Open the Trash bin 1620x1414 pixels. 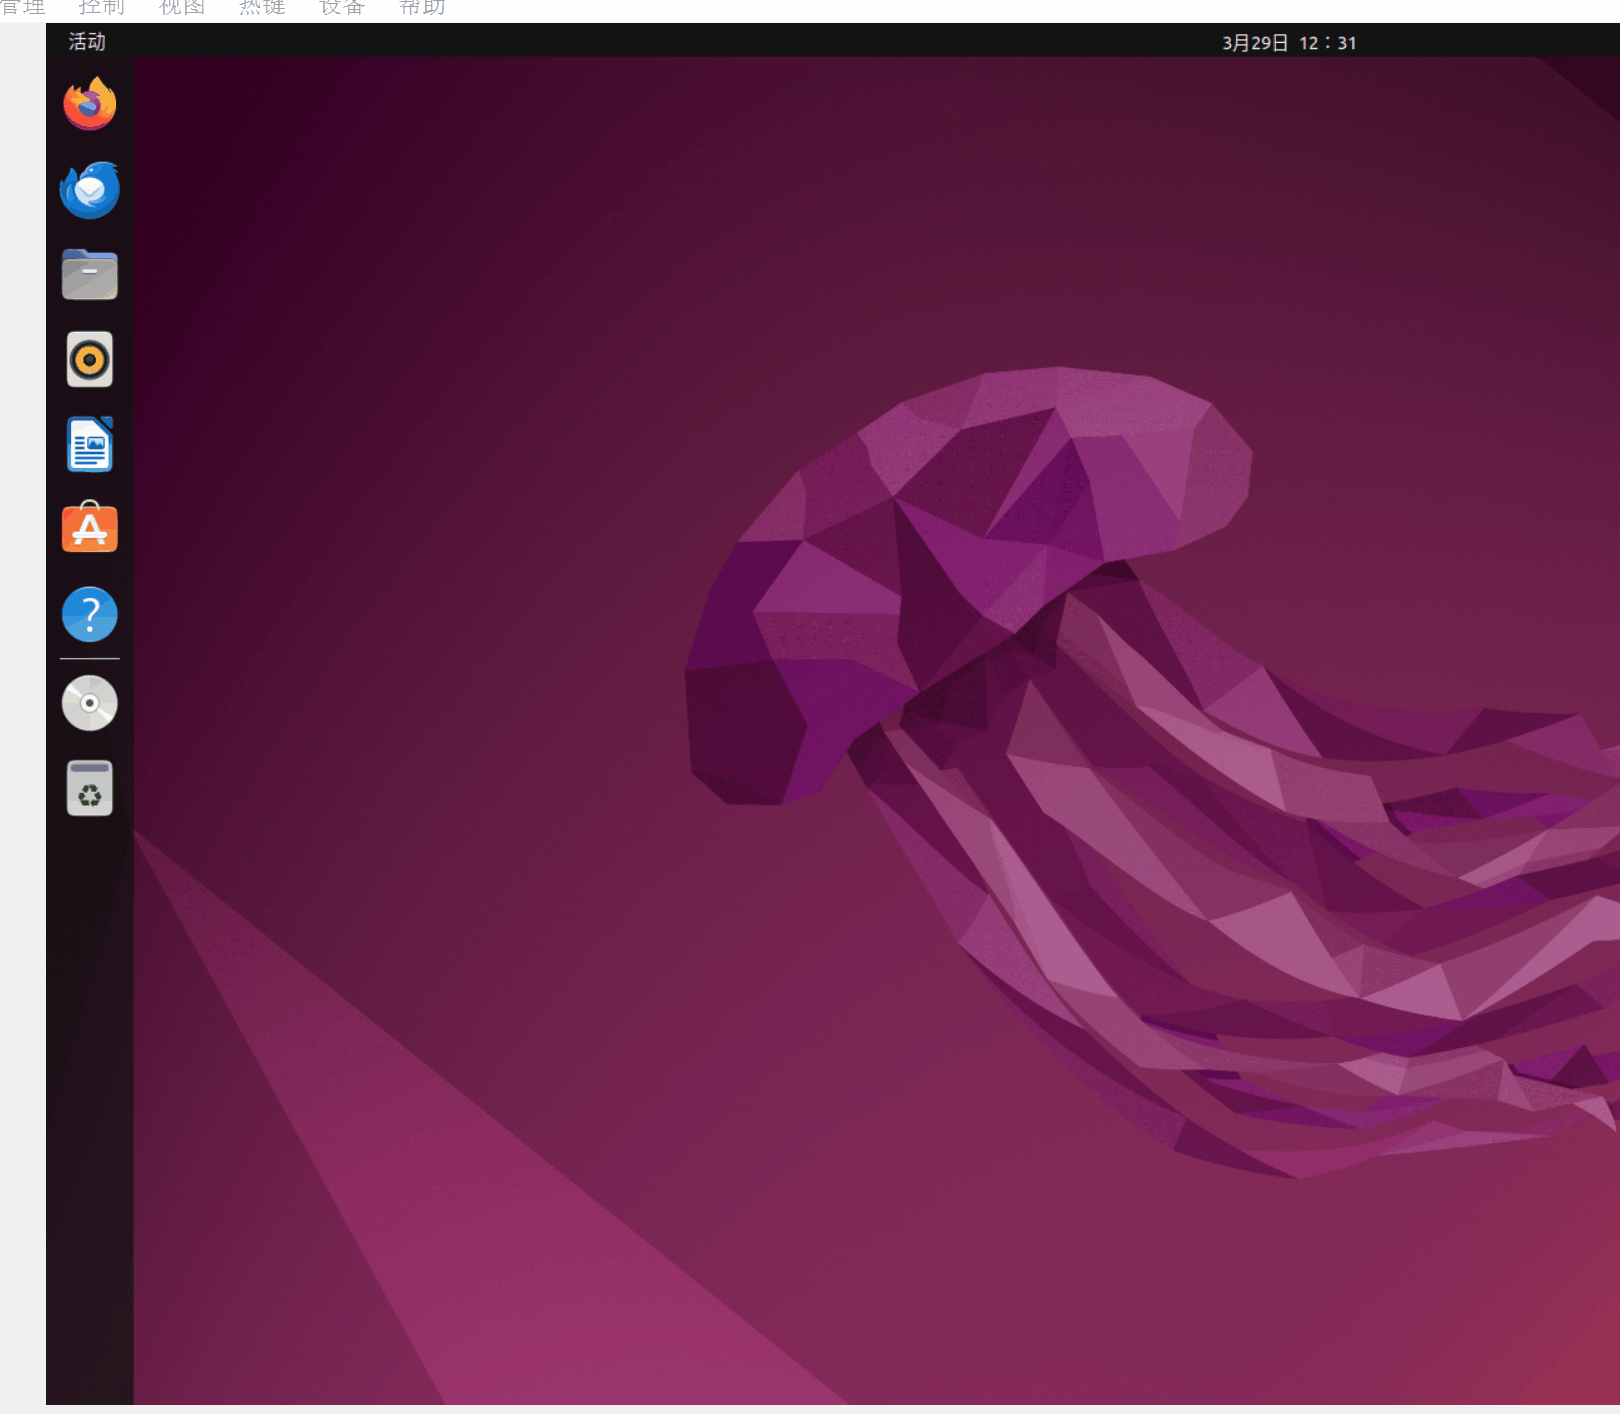pyautogui.click(x=90, y=788)
